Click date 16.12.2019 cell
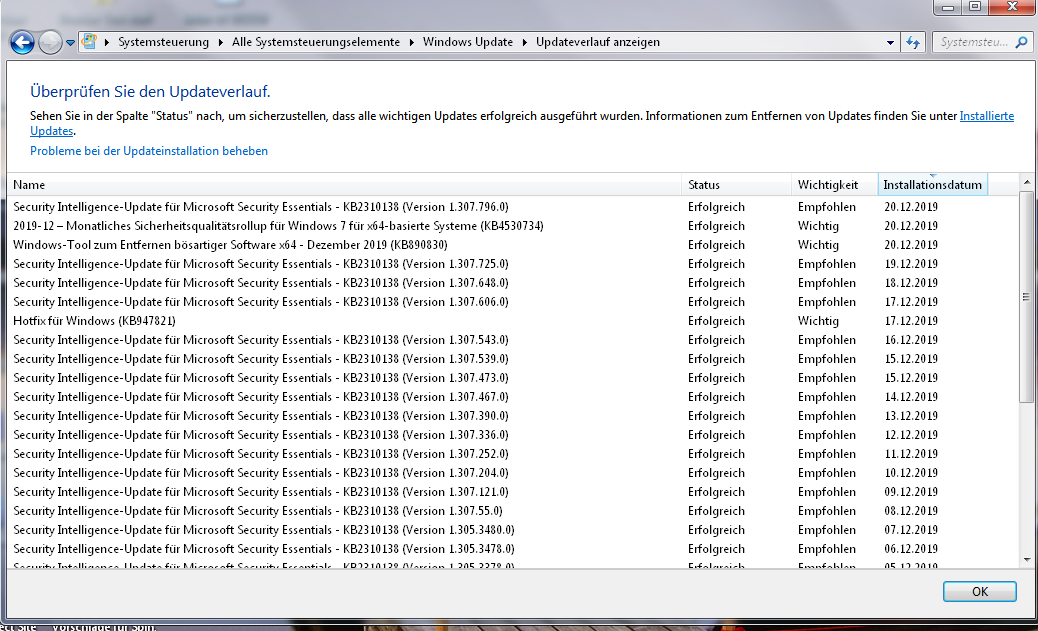Screen dimensions: 1038x631 click(911, 340)
